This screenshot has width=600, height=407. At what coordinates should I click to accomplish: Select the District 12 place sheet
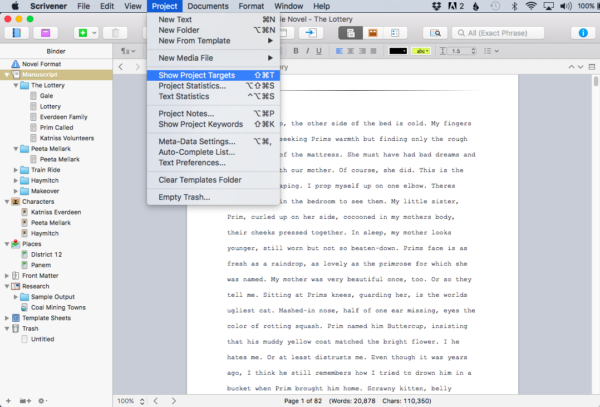(x=46, y=254)
